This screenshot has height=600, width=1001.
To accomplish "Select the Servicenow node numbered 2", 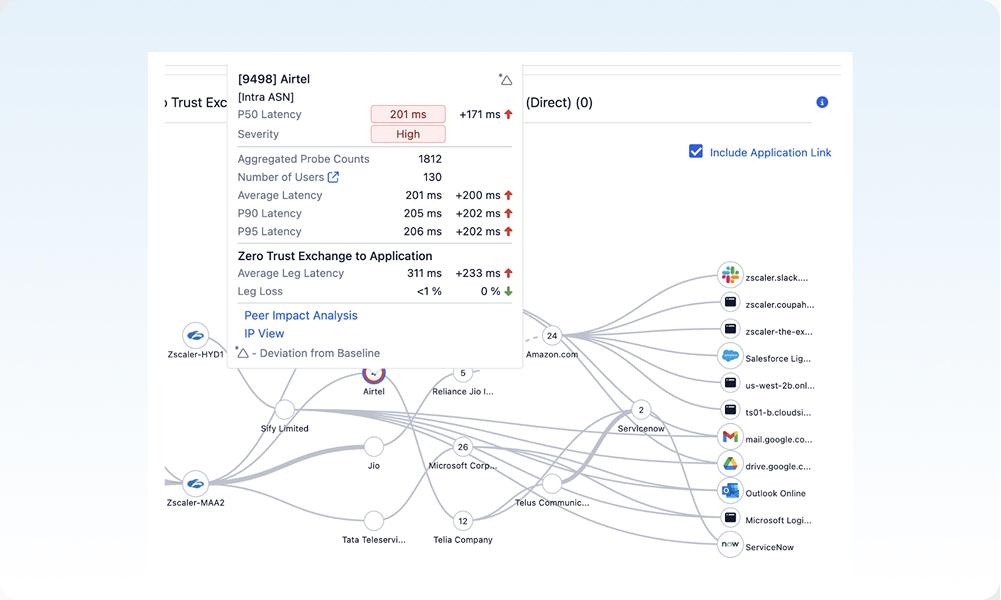I will point(641,410).
